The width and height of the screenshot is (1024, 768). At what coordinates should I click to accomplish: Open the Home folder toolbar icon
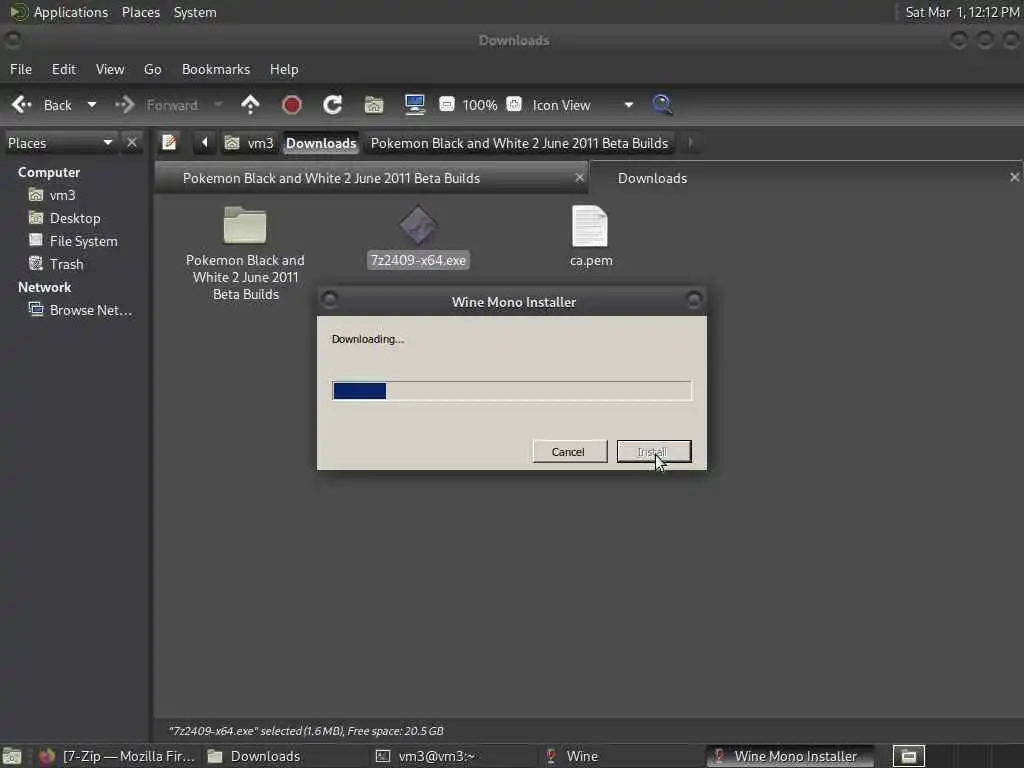[x=374, y=104]
